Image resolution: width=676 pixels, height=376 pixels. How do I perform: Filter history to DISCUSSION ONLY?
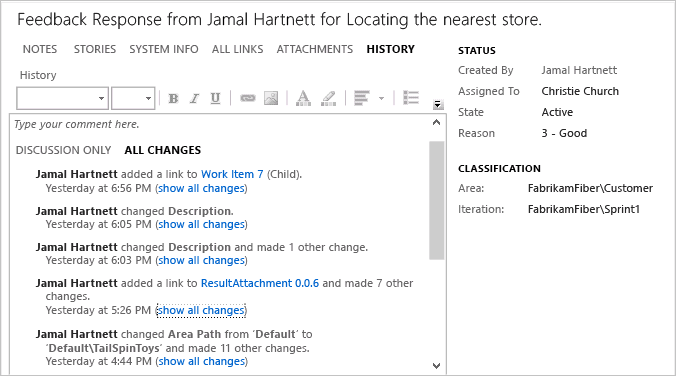pyautogui.click(x=63, y=150)
